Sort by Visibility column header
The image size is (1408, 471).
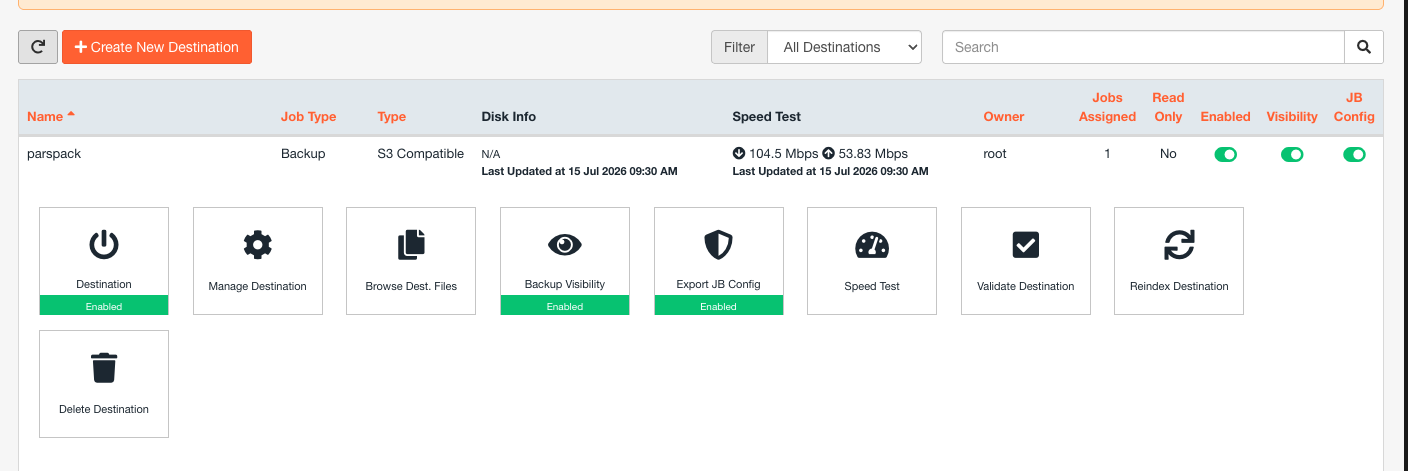pos(1292,116)
